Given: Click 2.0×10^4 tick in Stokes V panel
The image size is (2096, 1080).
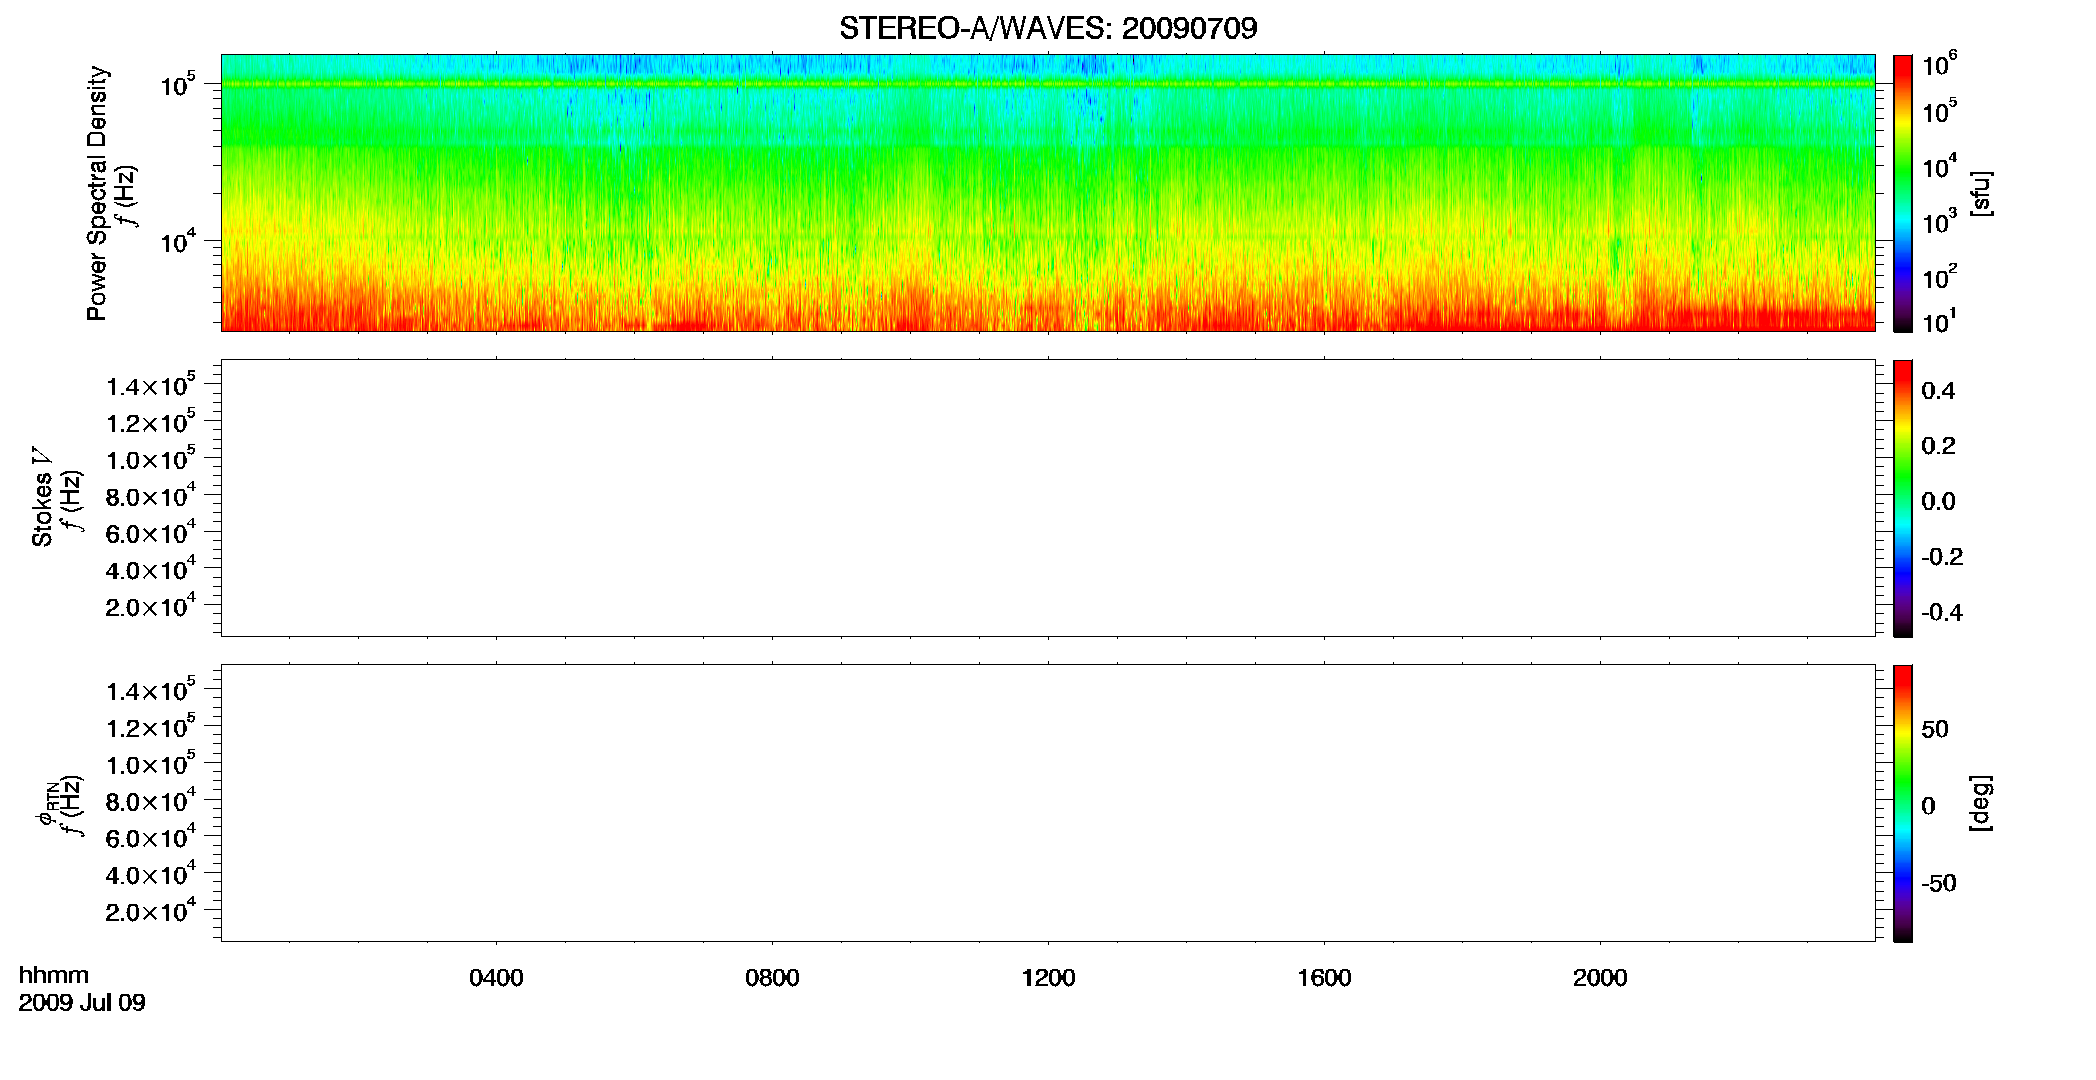Looking at the screenshot, I should click(x=151, y=605).
